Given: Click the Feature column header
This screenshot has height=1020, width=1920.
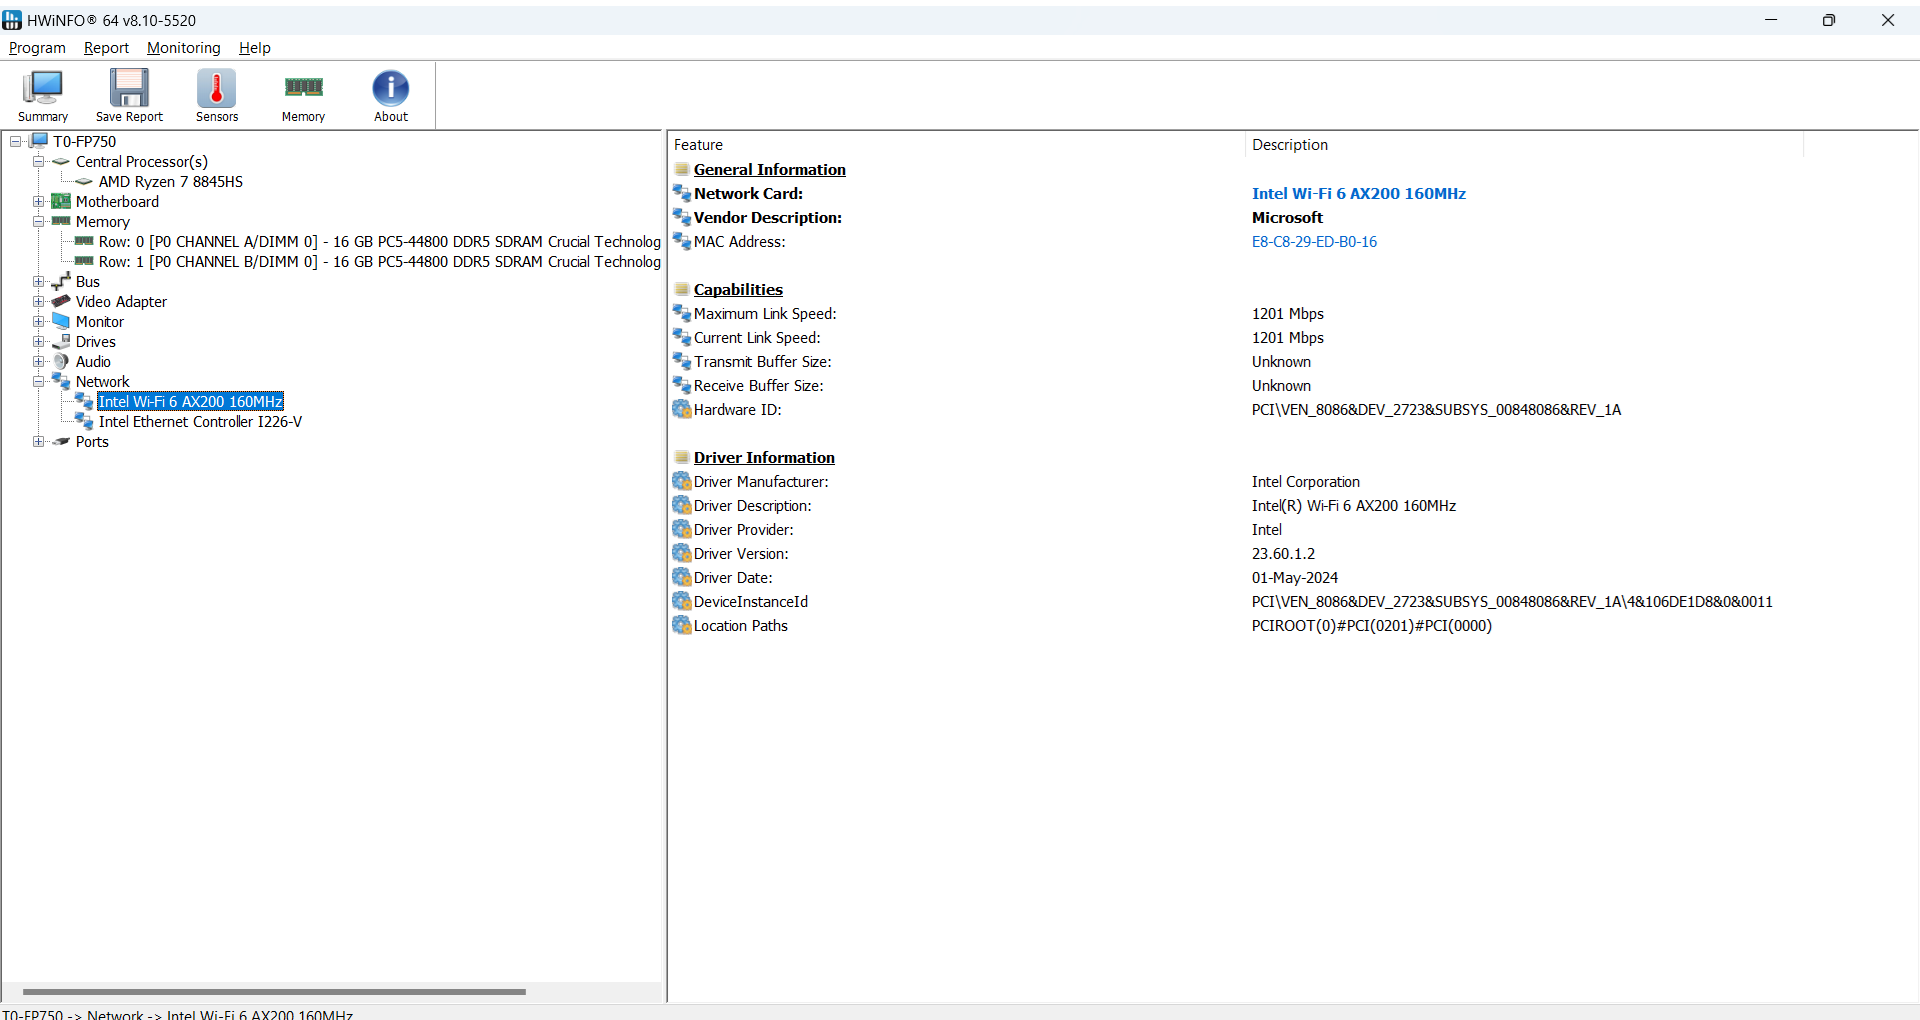Looking at the screenshot, I should 956,145.
